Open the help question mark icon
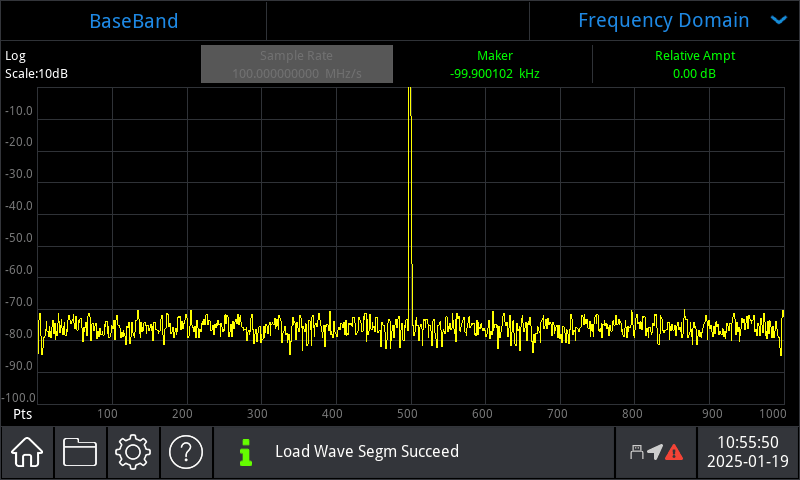Image resolution: width=800 pixels, height=480 pixels. [186, 452]
